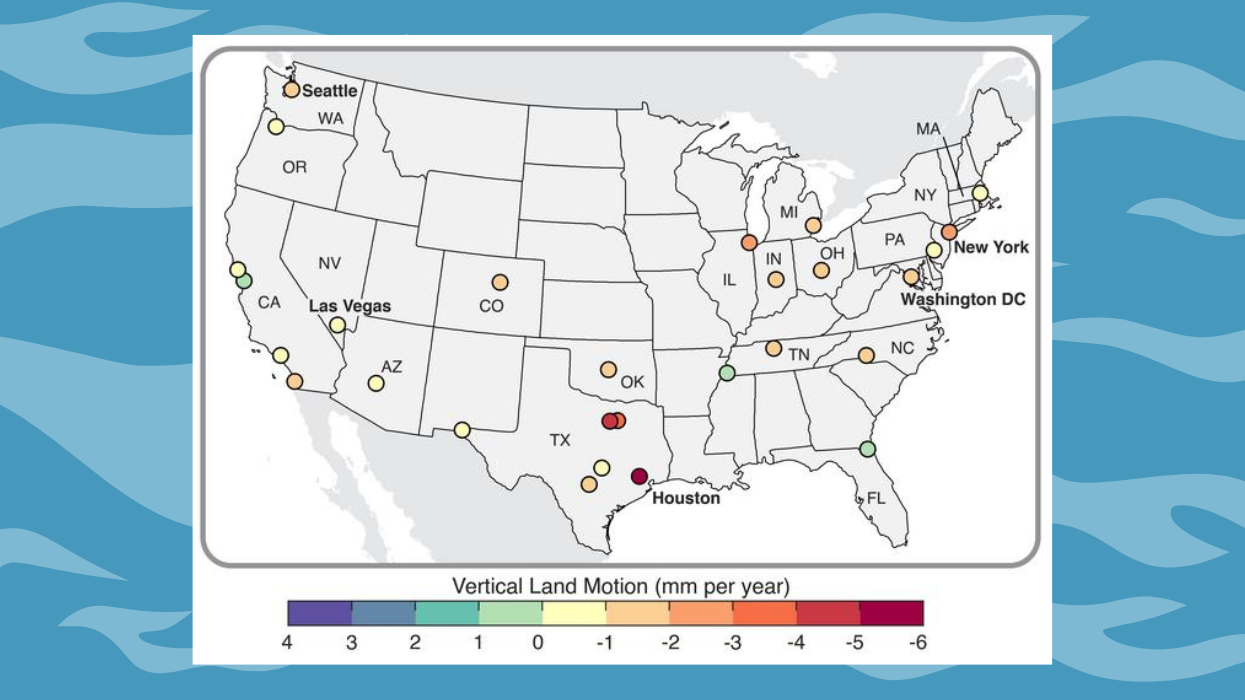Click the Tennessee data marker

pyautogui.click(x=774, y=349)
